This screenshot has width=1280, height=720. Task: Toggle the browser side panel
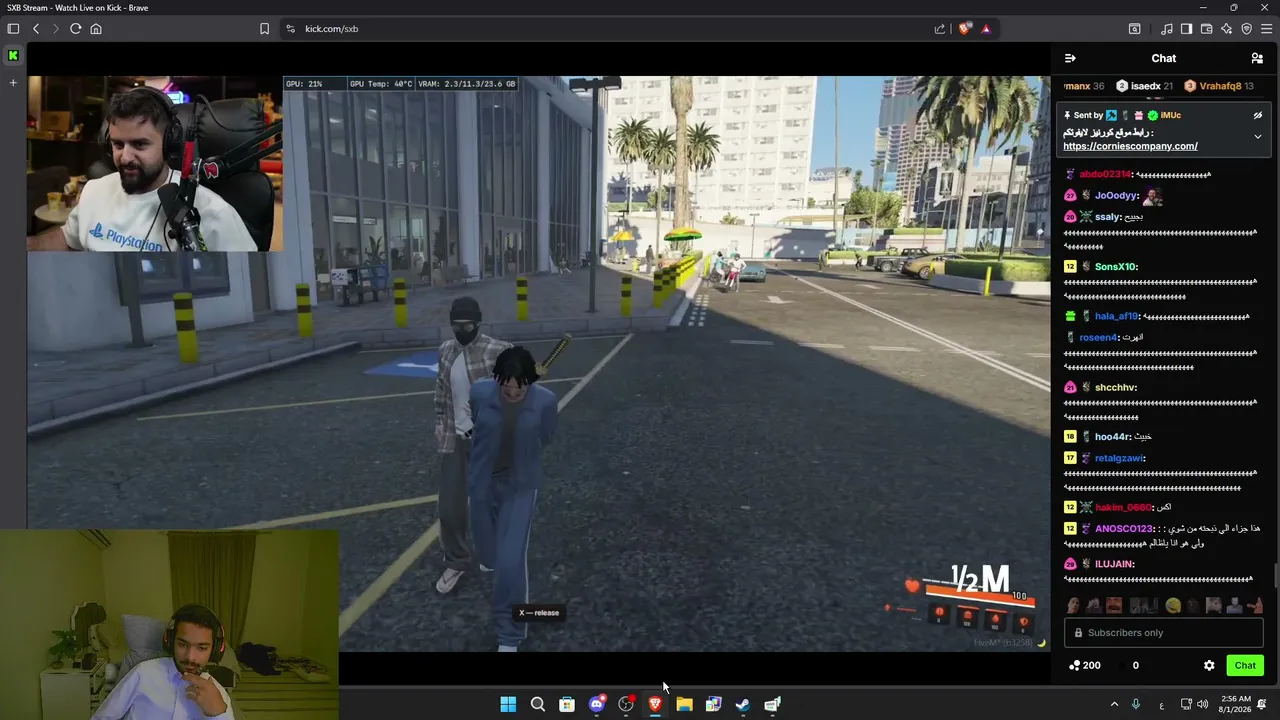click(1186, 29)
